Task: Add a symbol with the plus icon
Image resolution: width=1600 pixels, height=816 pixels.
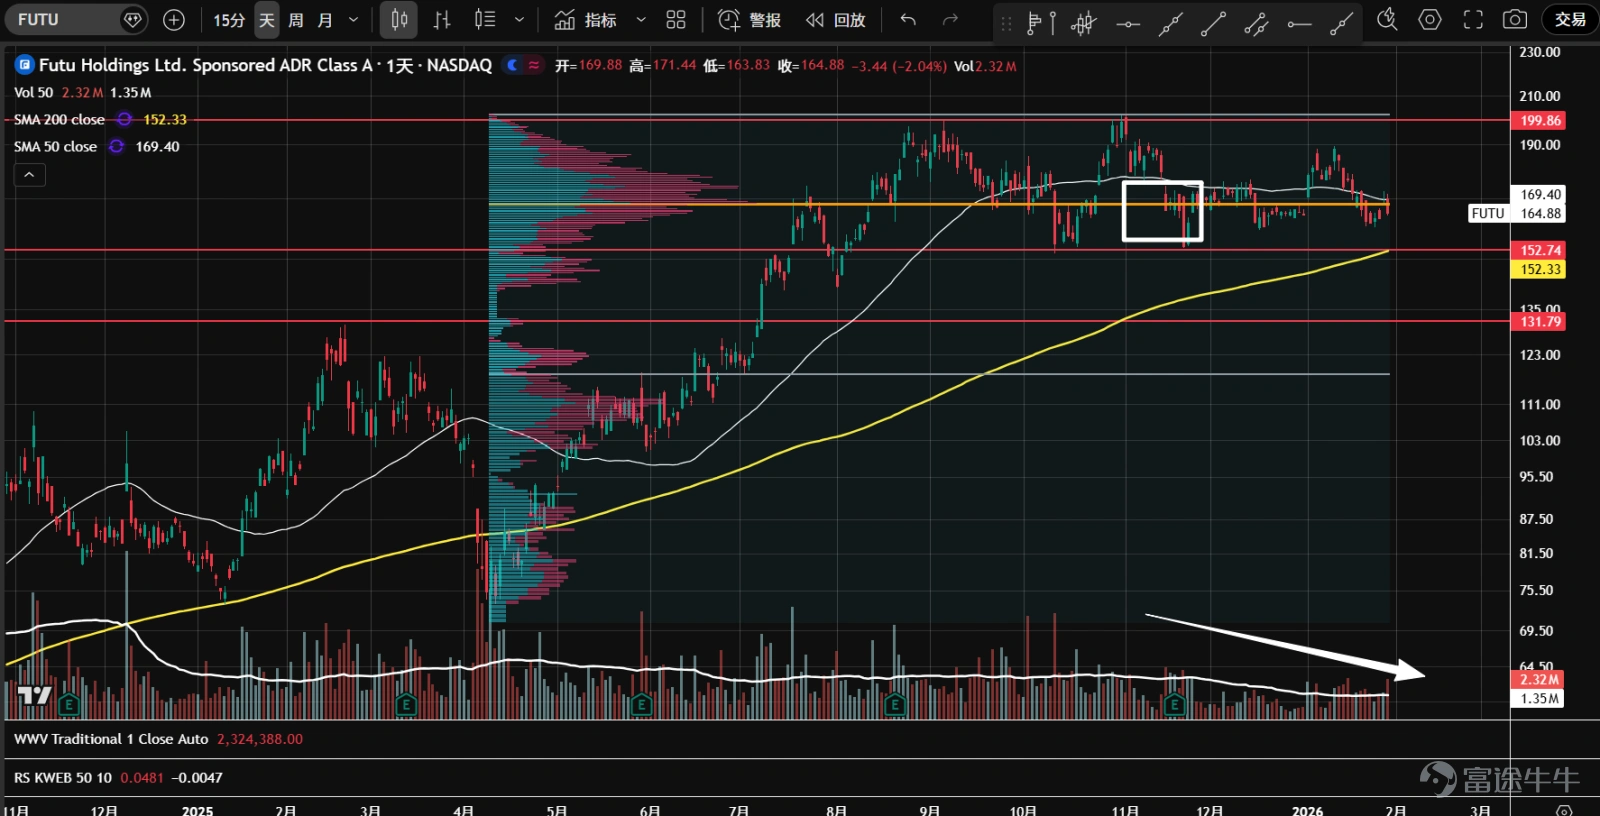Action: click(174, 20)
